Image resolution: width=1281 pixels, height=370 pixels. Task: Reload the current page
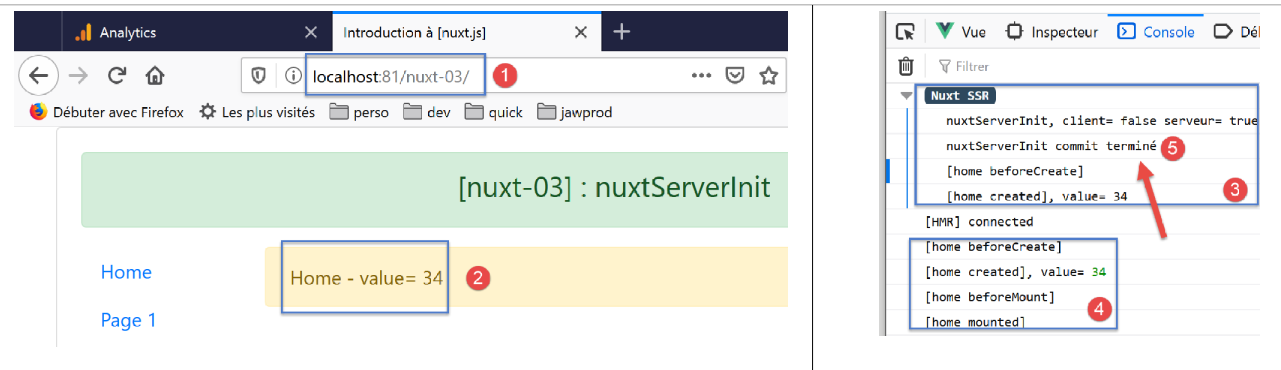[117, 76]
